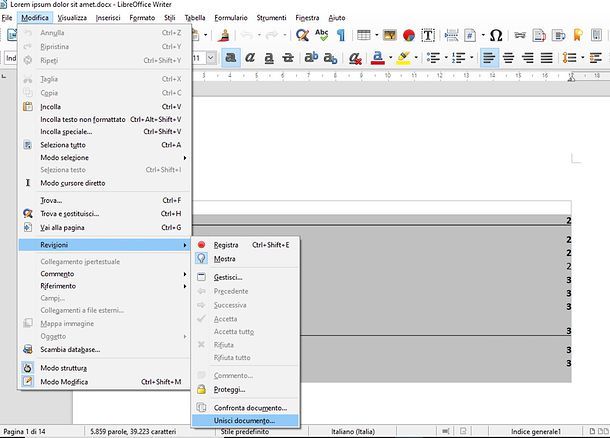Open the Aiuto menu

pos(337,18)
